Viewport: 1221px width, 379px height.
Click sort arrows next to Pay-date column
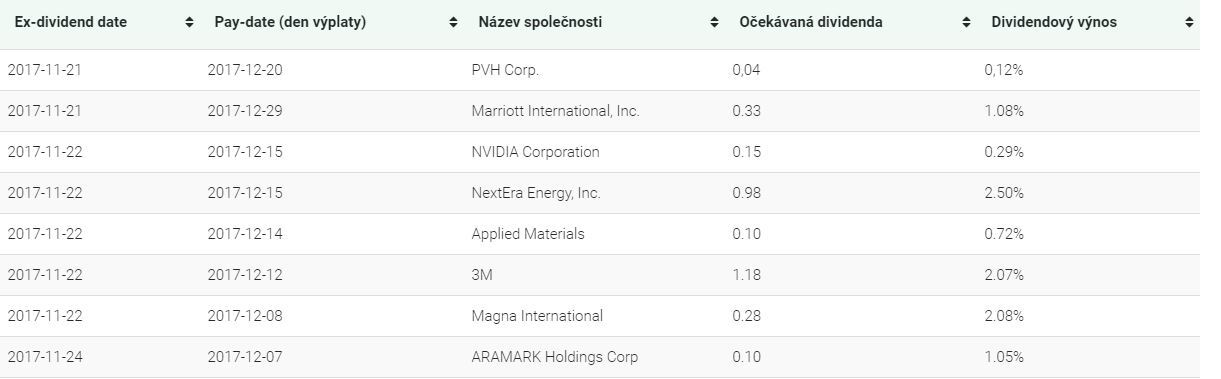[454, 23]
